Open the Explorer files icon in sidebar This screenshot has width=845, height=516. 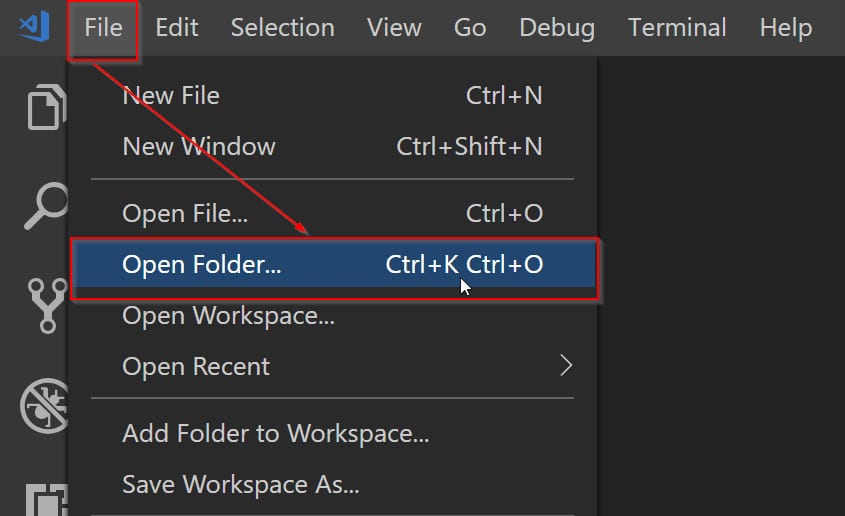[47, 107]
